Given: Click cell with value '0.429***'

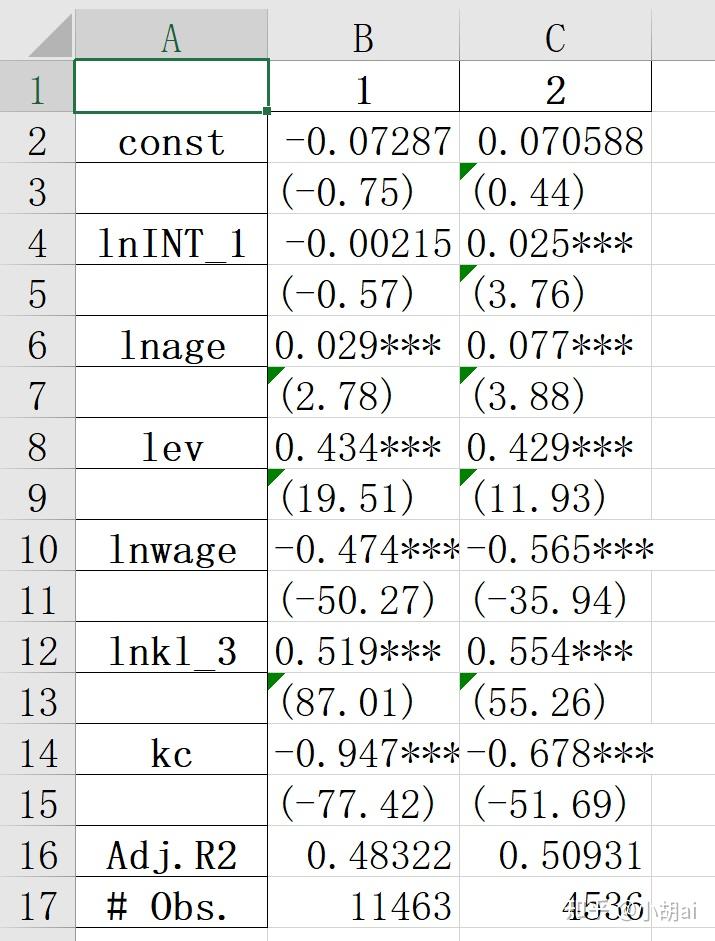Looking at the screenshot, I should pyautogui.click(x=555, y=443).
